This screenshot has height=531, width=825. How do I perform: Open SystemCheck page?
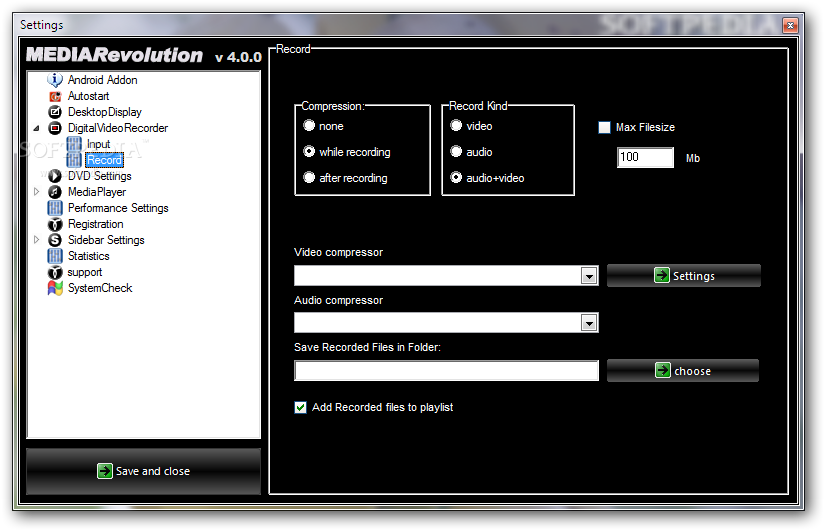click(x=100, y=288)
